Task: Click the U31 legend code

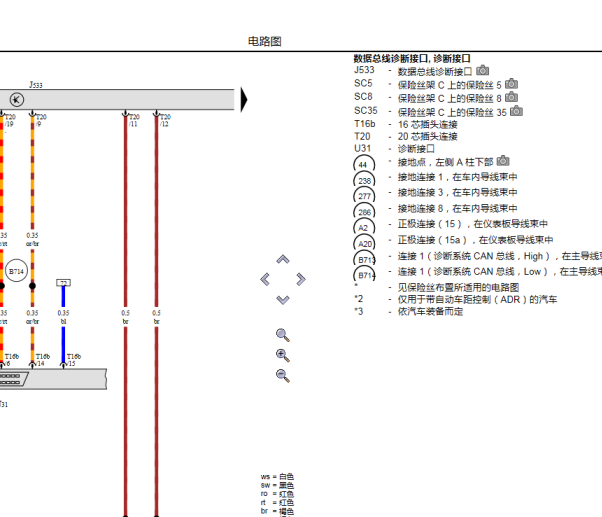Action: 362,149
